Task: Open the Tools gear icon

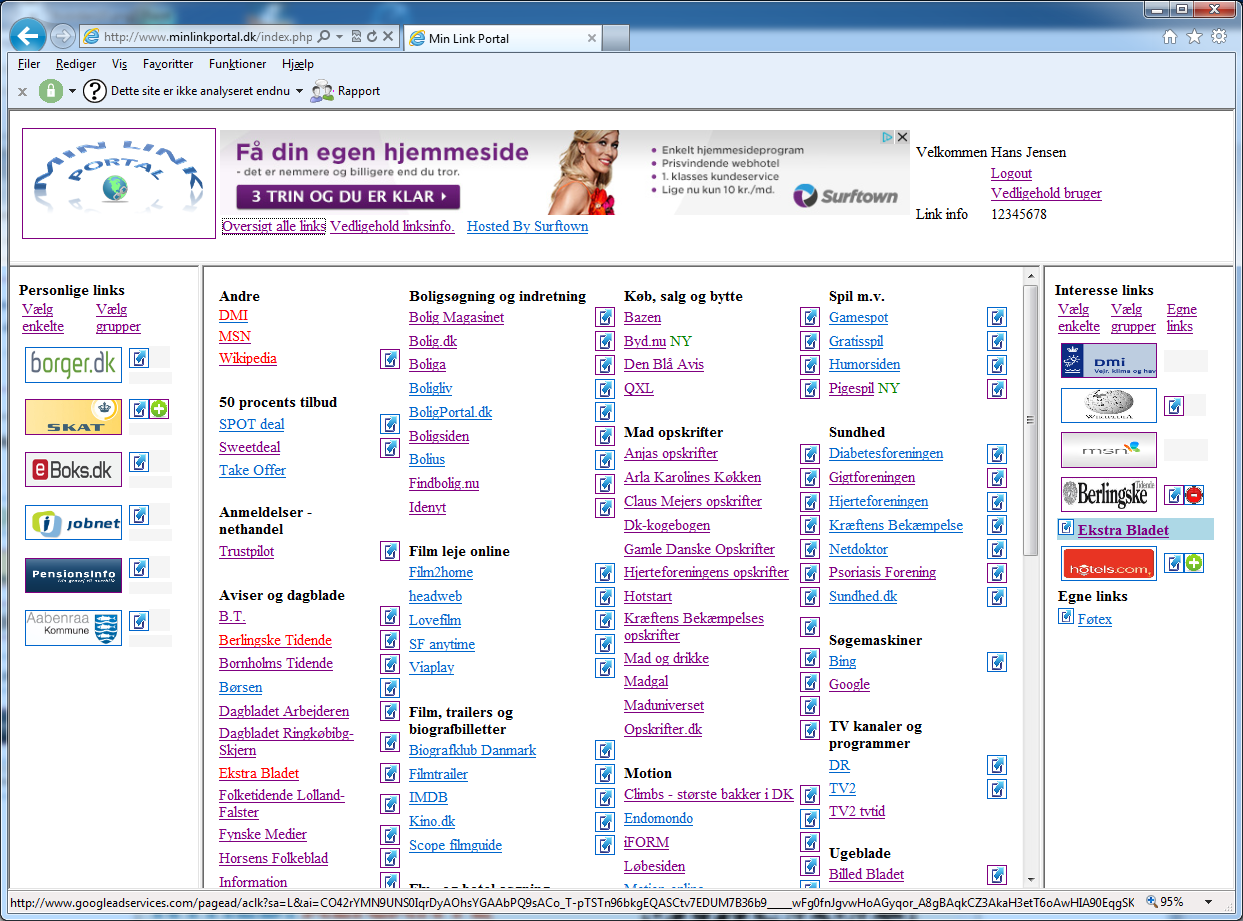Action: point(1219,37)
